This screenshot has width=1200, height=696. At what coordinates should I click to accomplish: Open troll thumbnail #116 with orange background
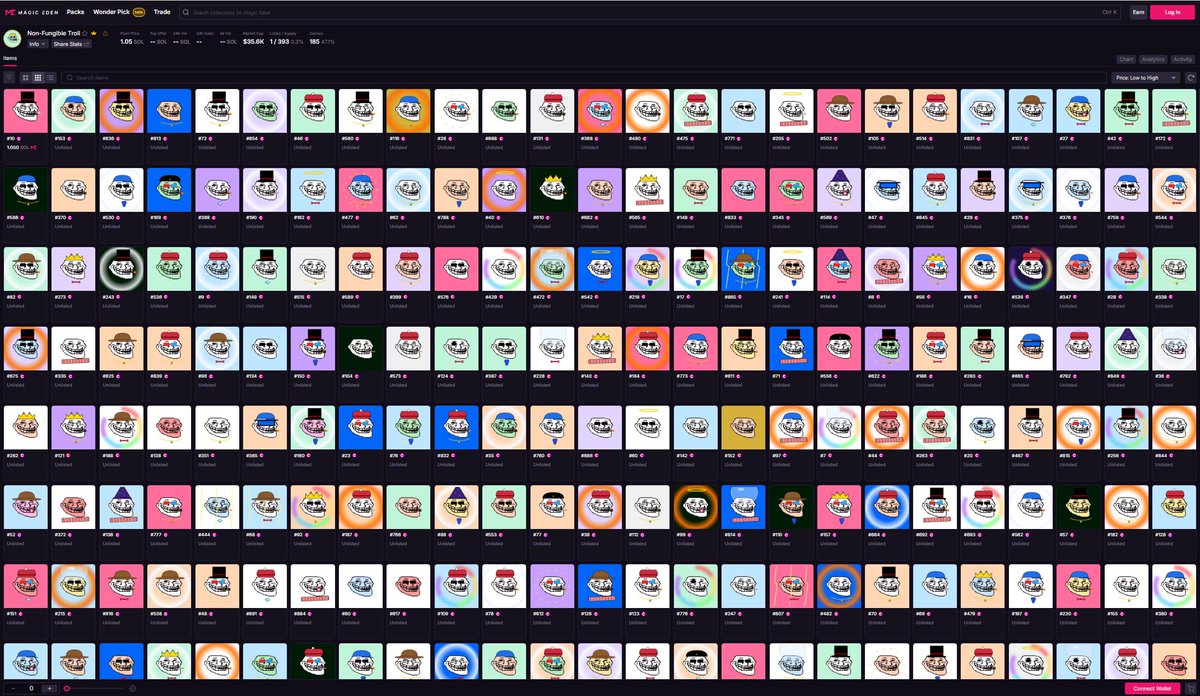pos(409,111)
